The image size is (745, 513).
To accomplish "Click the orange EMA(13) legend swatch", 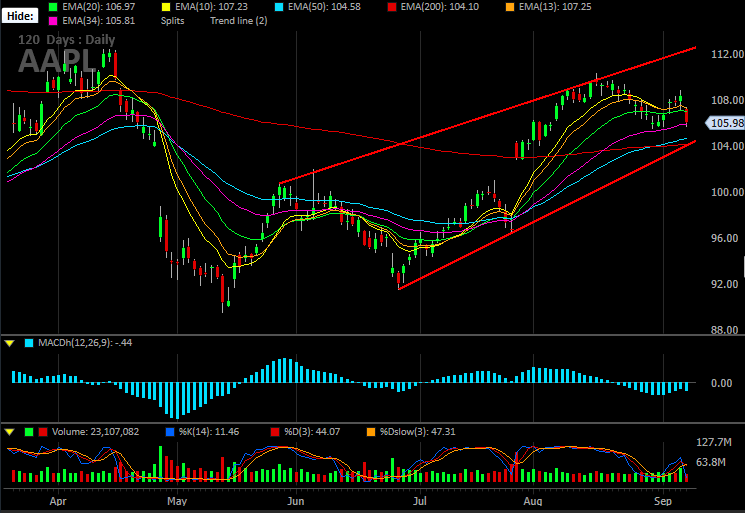I will coord(510,7).
